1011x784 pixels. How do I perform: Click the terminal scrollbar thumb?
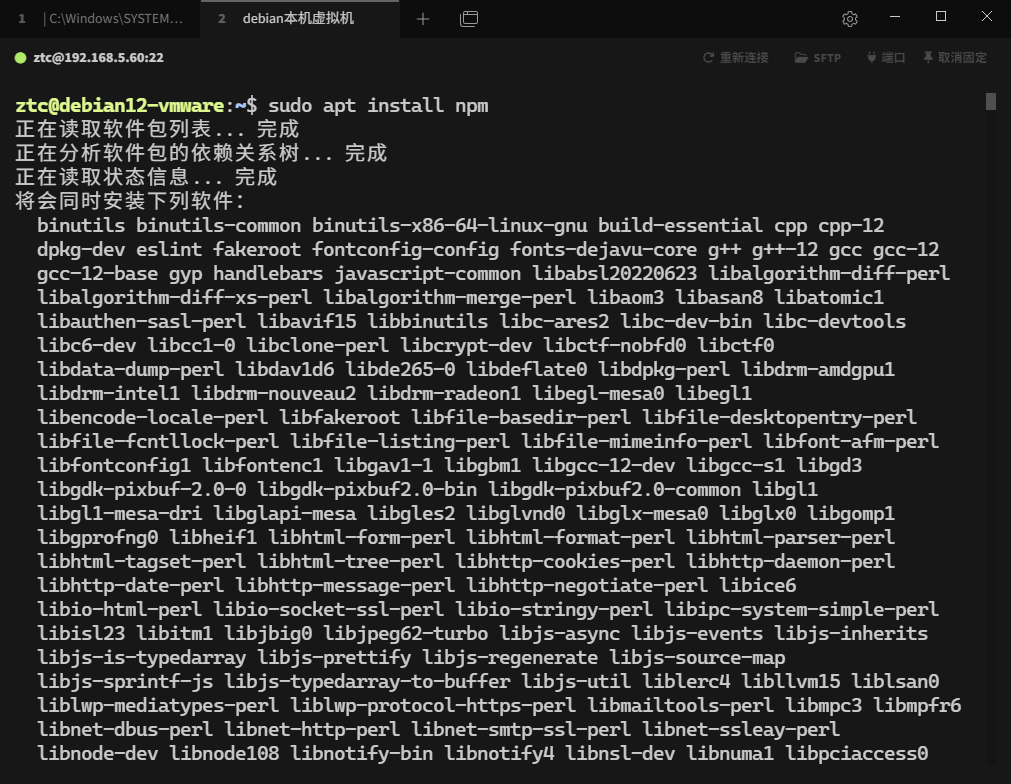pos(991,100)
